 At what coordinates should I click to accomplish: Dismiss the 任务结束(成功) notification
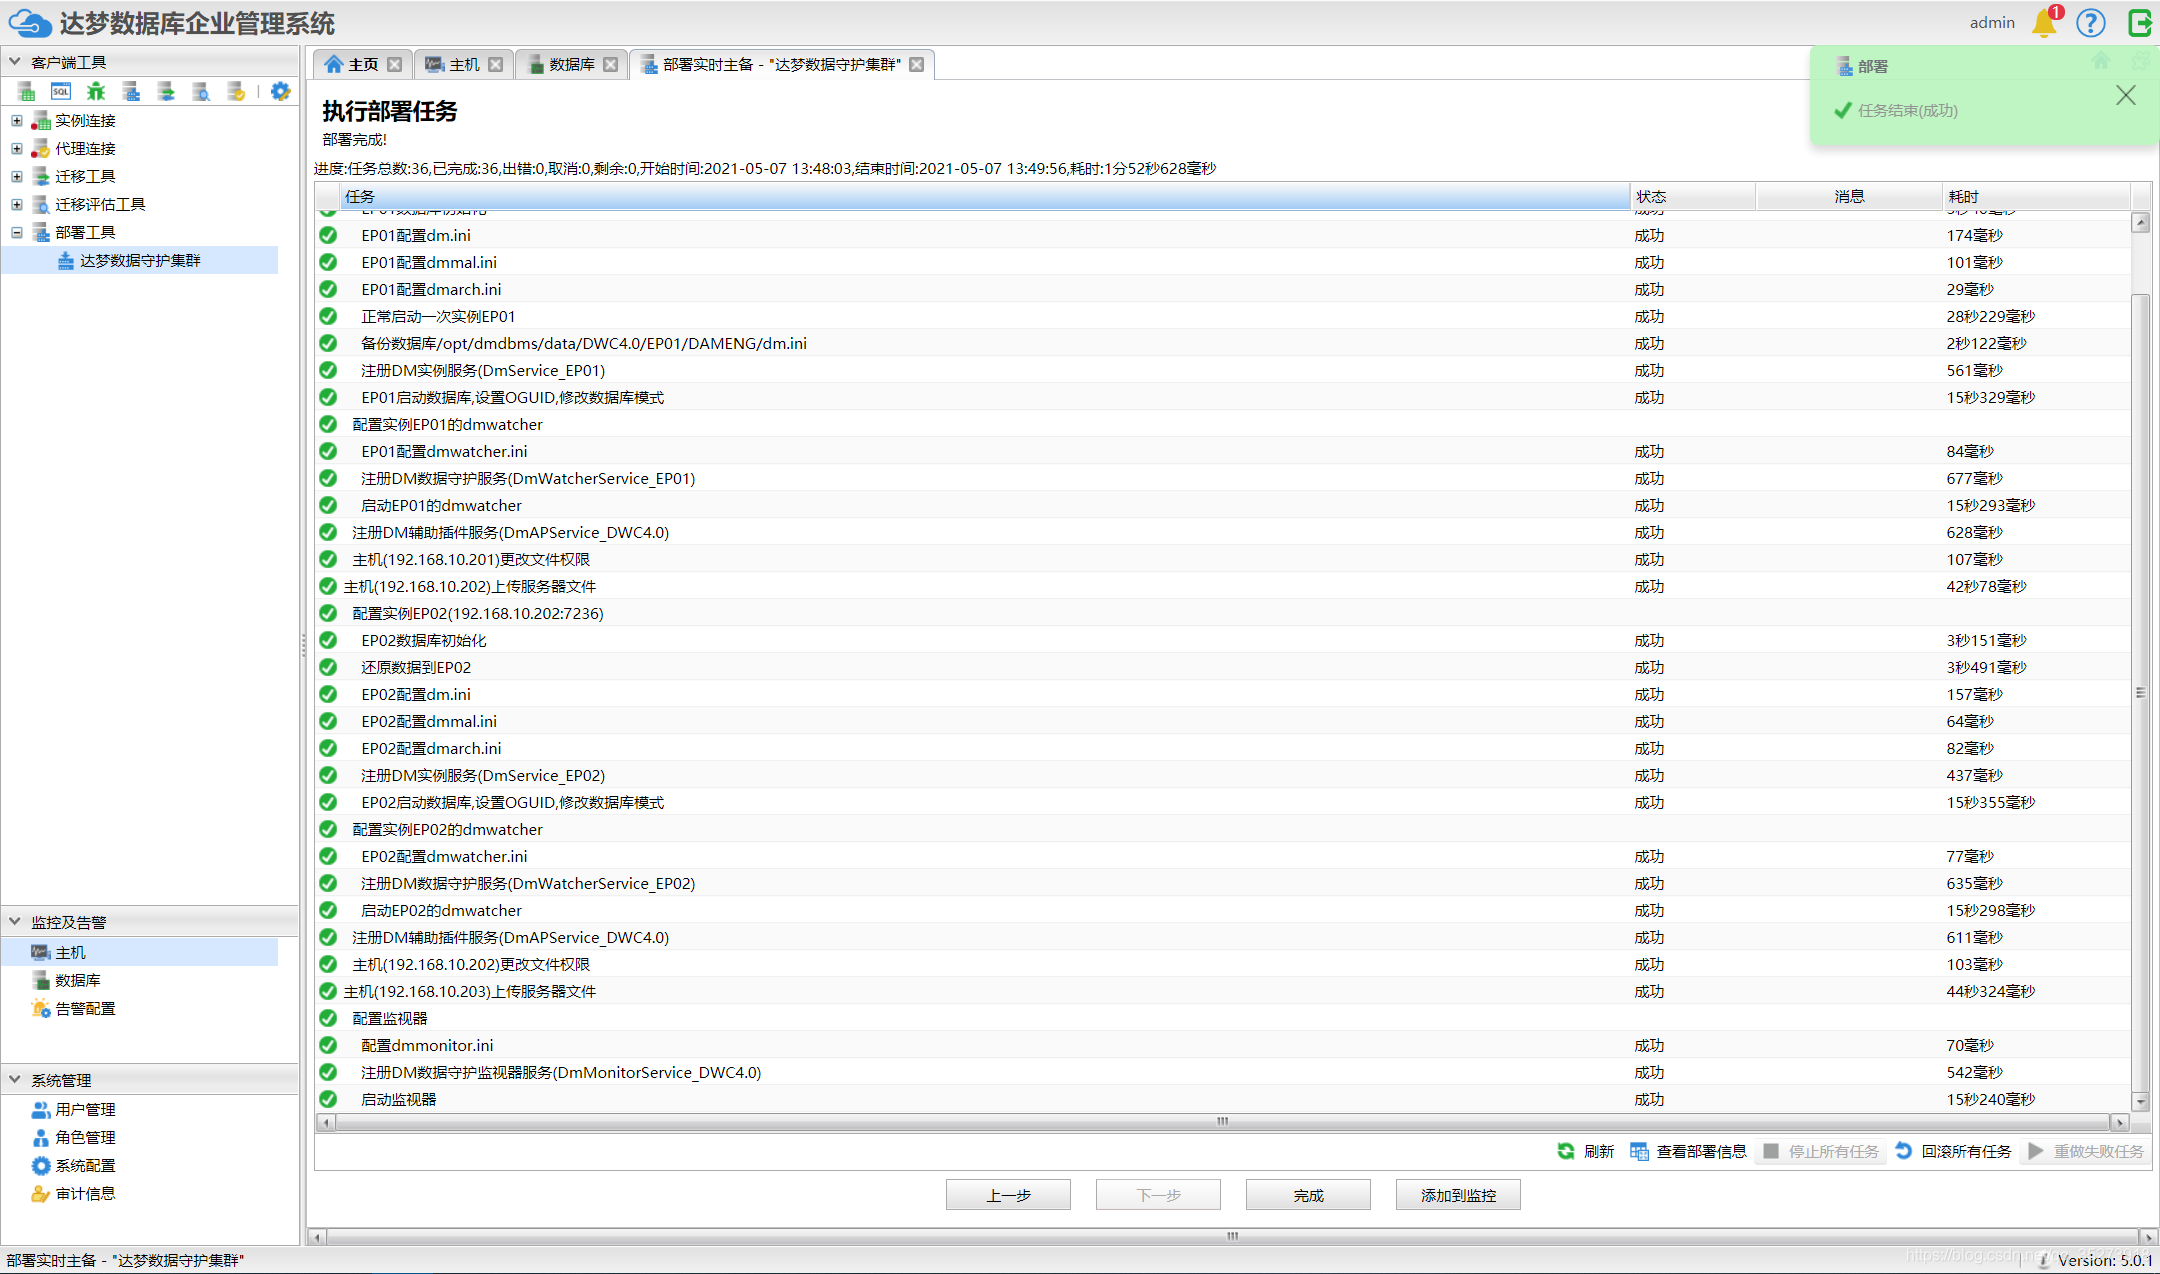coord(2125,95)
